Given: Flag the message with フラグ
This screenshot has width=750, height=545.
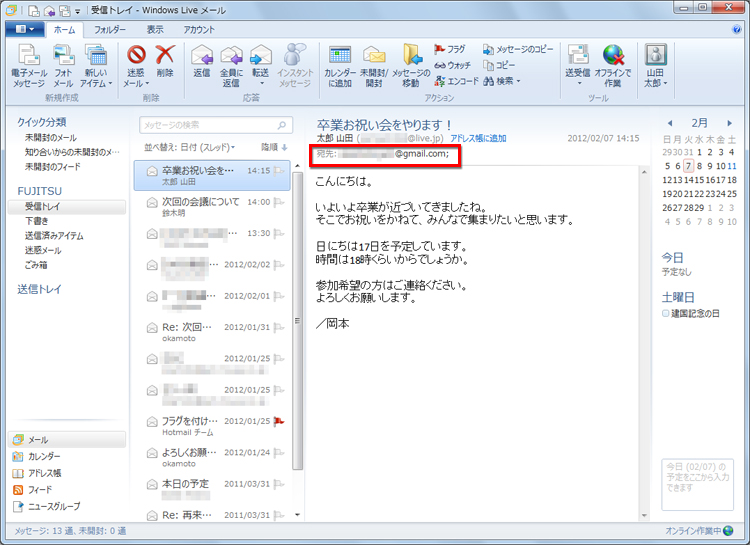Looking at the screenshot, I should (450, 49).
